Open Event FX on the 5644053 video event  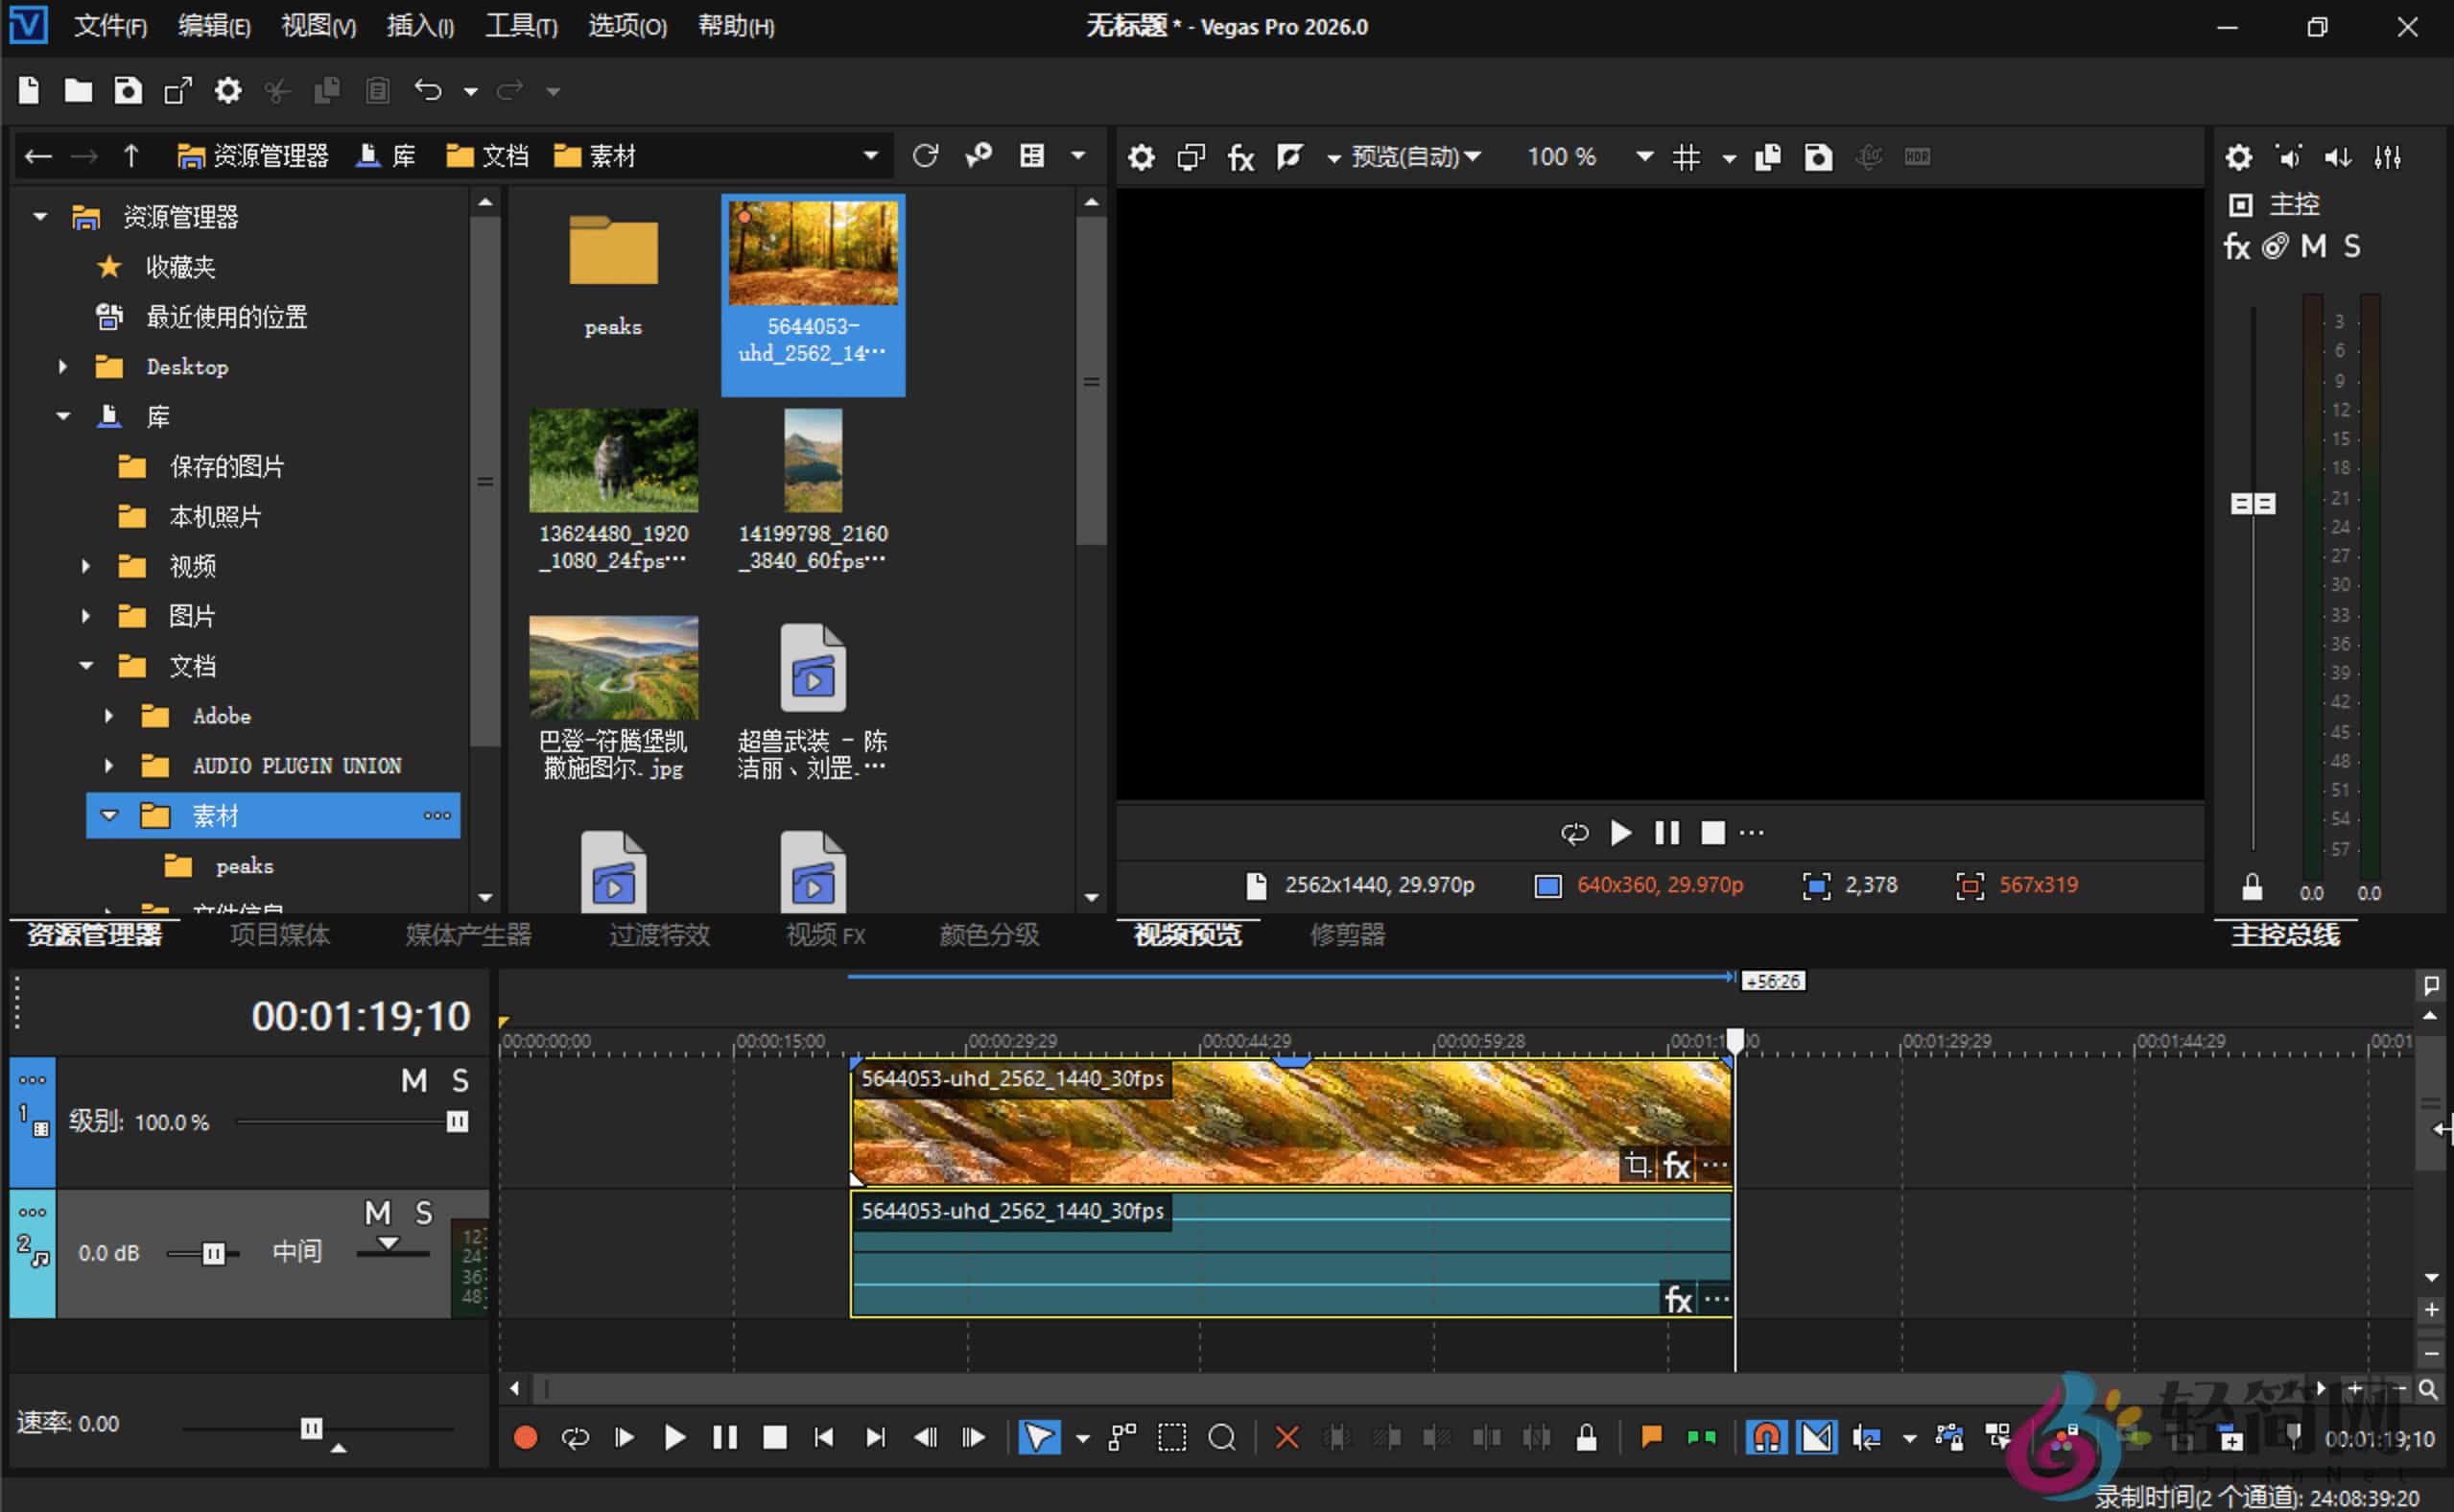click(x=1676, y=1165)
